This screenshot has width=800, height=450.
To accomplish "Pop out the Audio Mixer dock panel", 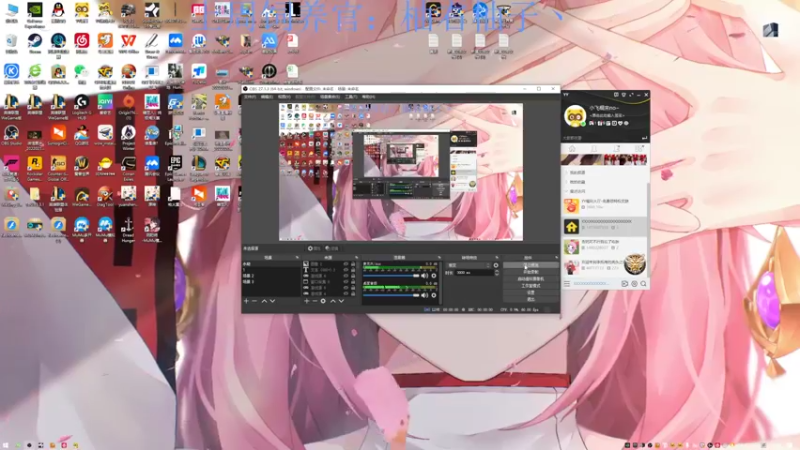I will (x=439, y=258).
